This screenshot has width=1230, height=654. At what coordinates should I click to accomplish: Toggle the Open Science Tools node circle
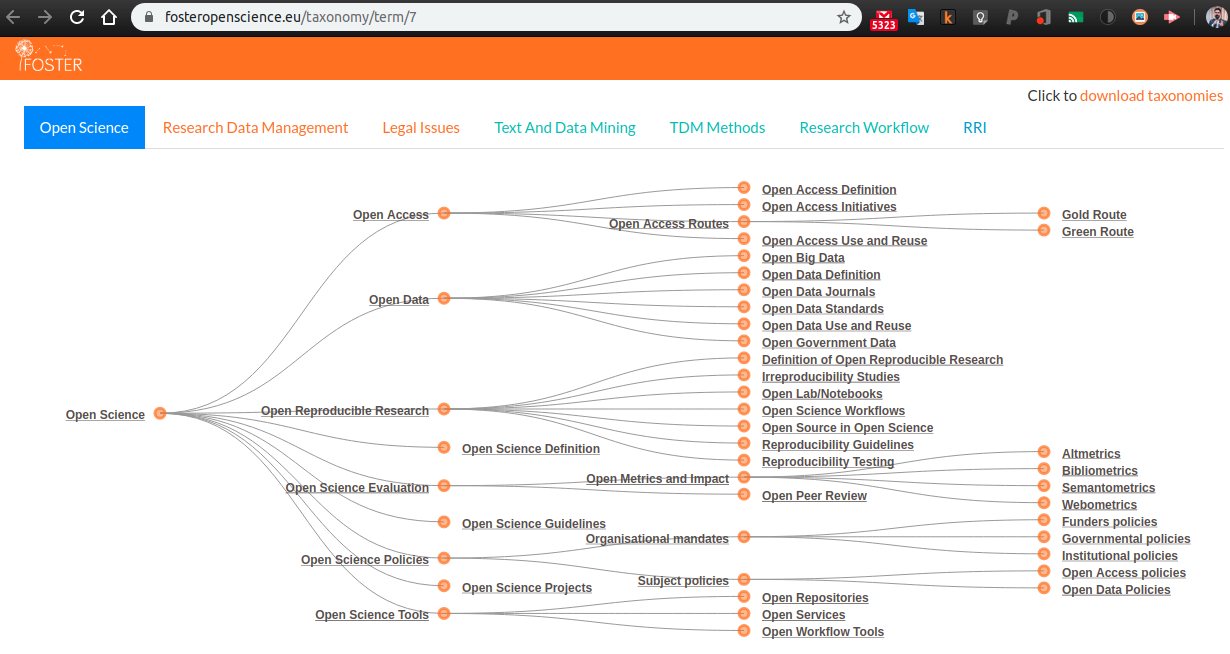[x=444, y=613]
